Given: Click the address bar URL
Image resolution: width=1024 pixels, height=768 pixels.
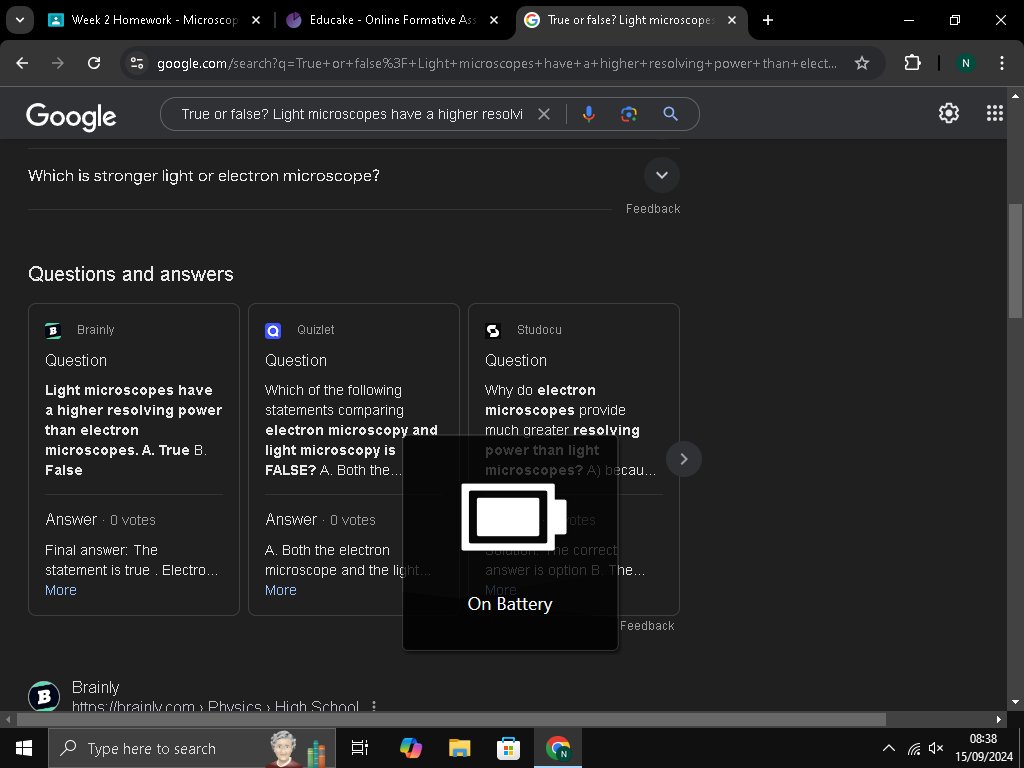Looking at the screenshot, I should (x=496, y=63).
